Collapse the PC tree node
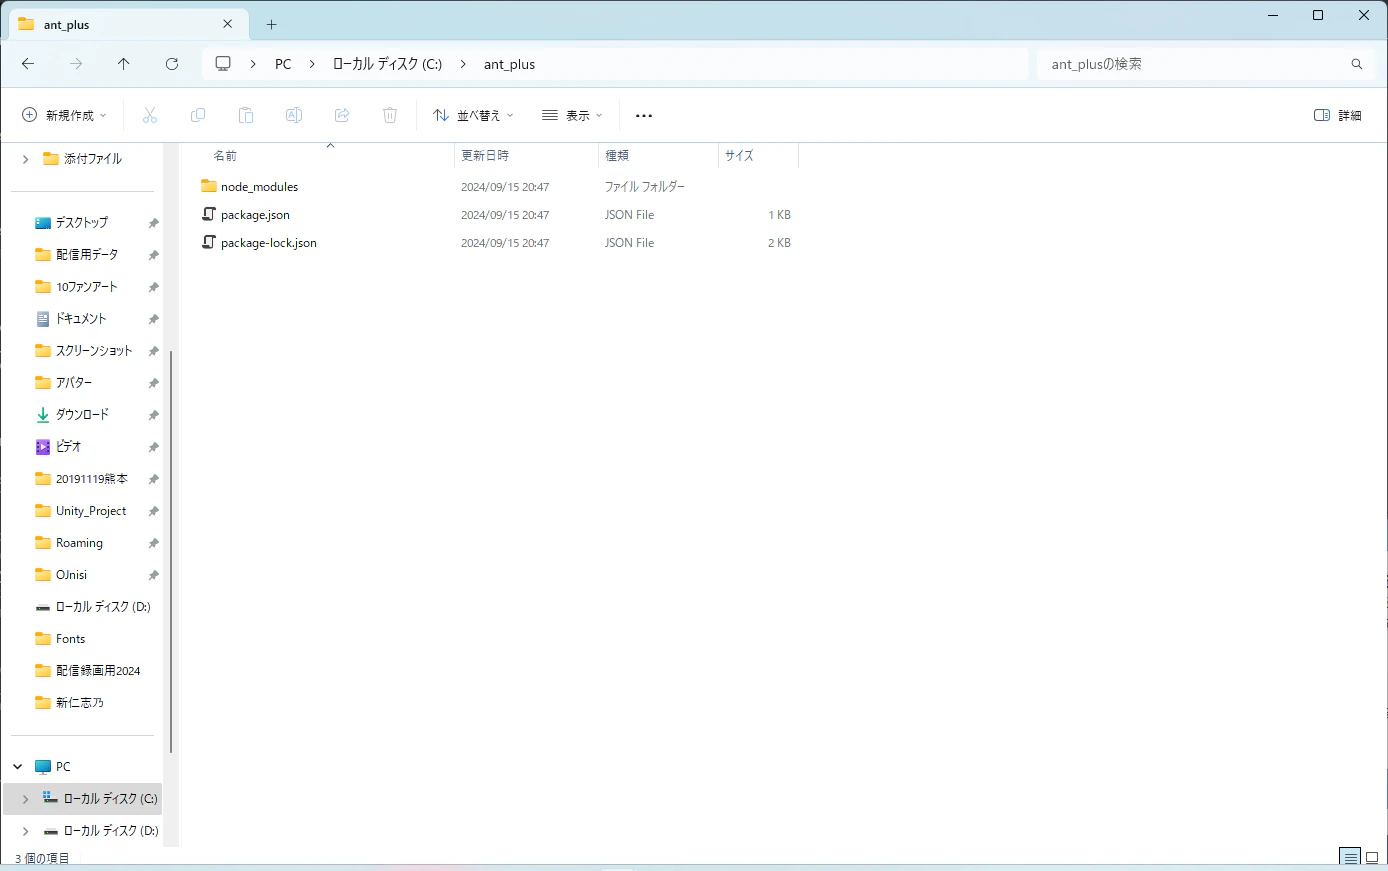Screen dimensions: 1388x871 pyautogui.click(x=18, y=767)
